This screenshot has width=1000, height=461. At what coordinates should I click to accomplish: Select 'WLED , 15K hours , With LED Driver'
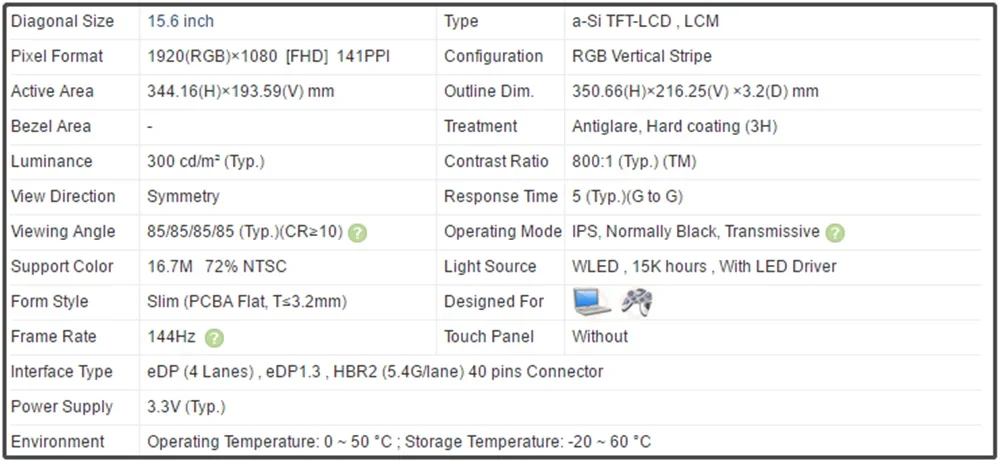(x=704, y=267)
